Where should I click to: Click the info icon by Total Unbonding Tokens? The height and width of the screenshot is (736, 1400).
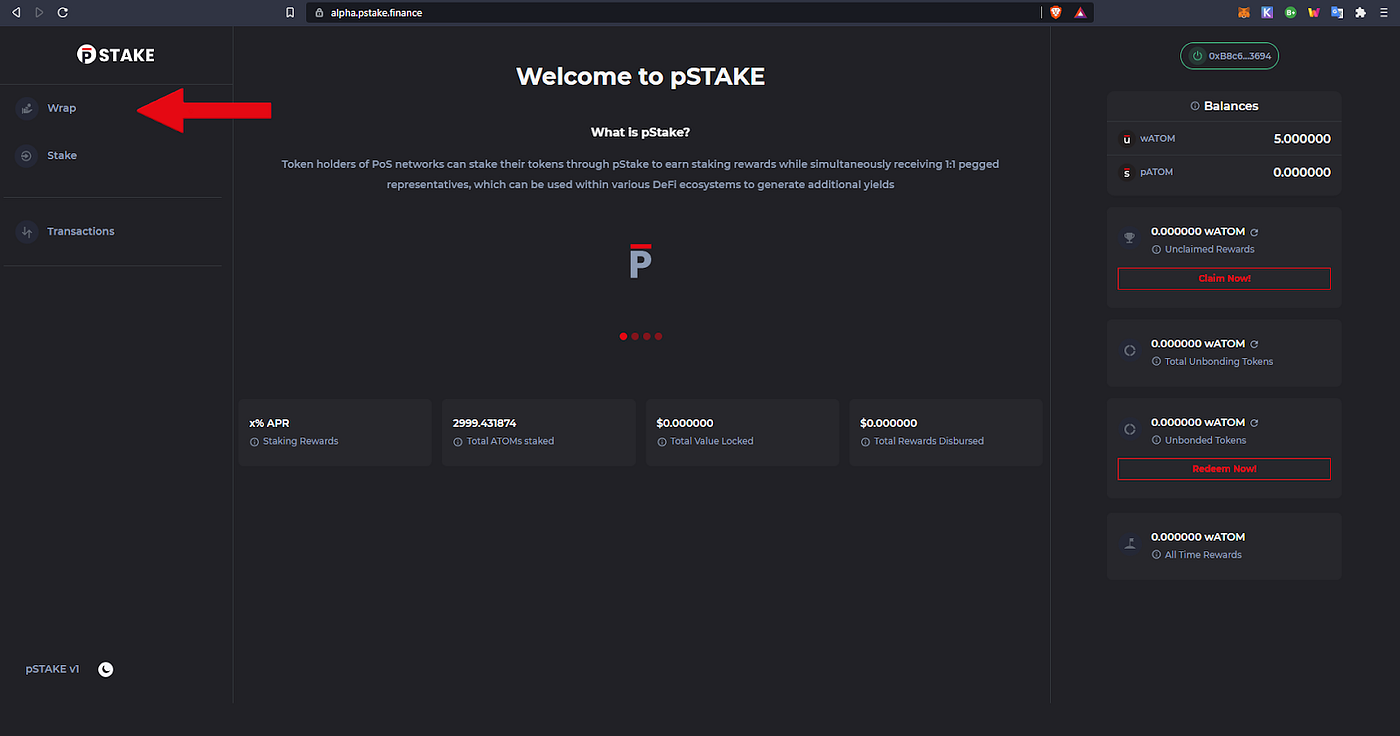click(x=1156, y=361)
